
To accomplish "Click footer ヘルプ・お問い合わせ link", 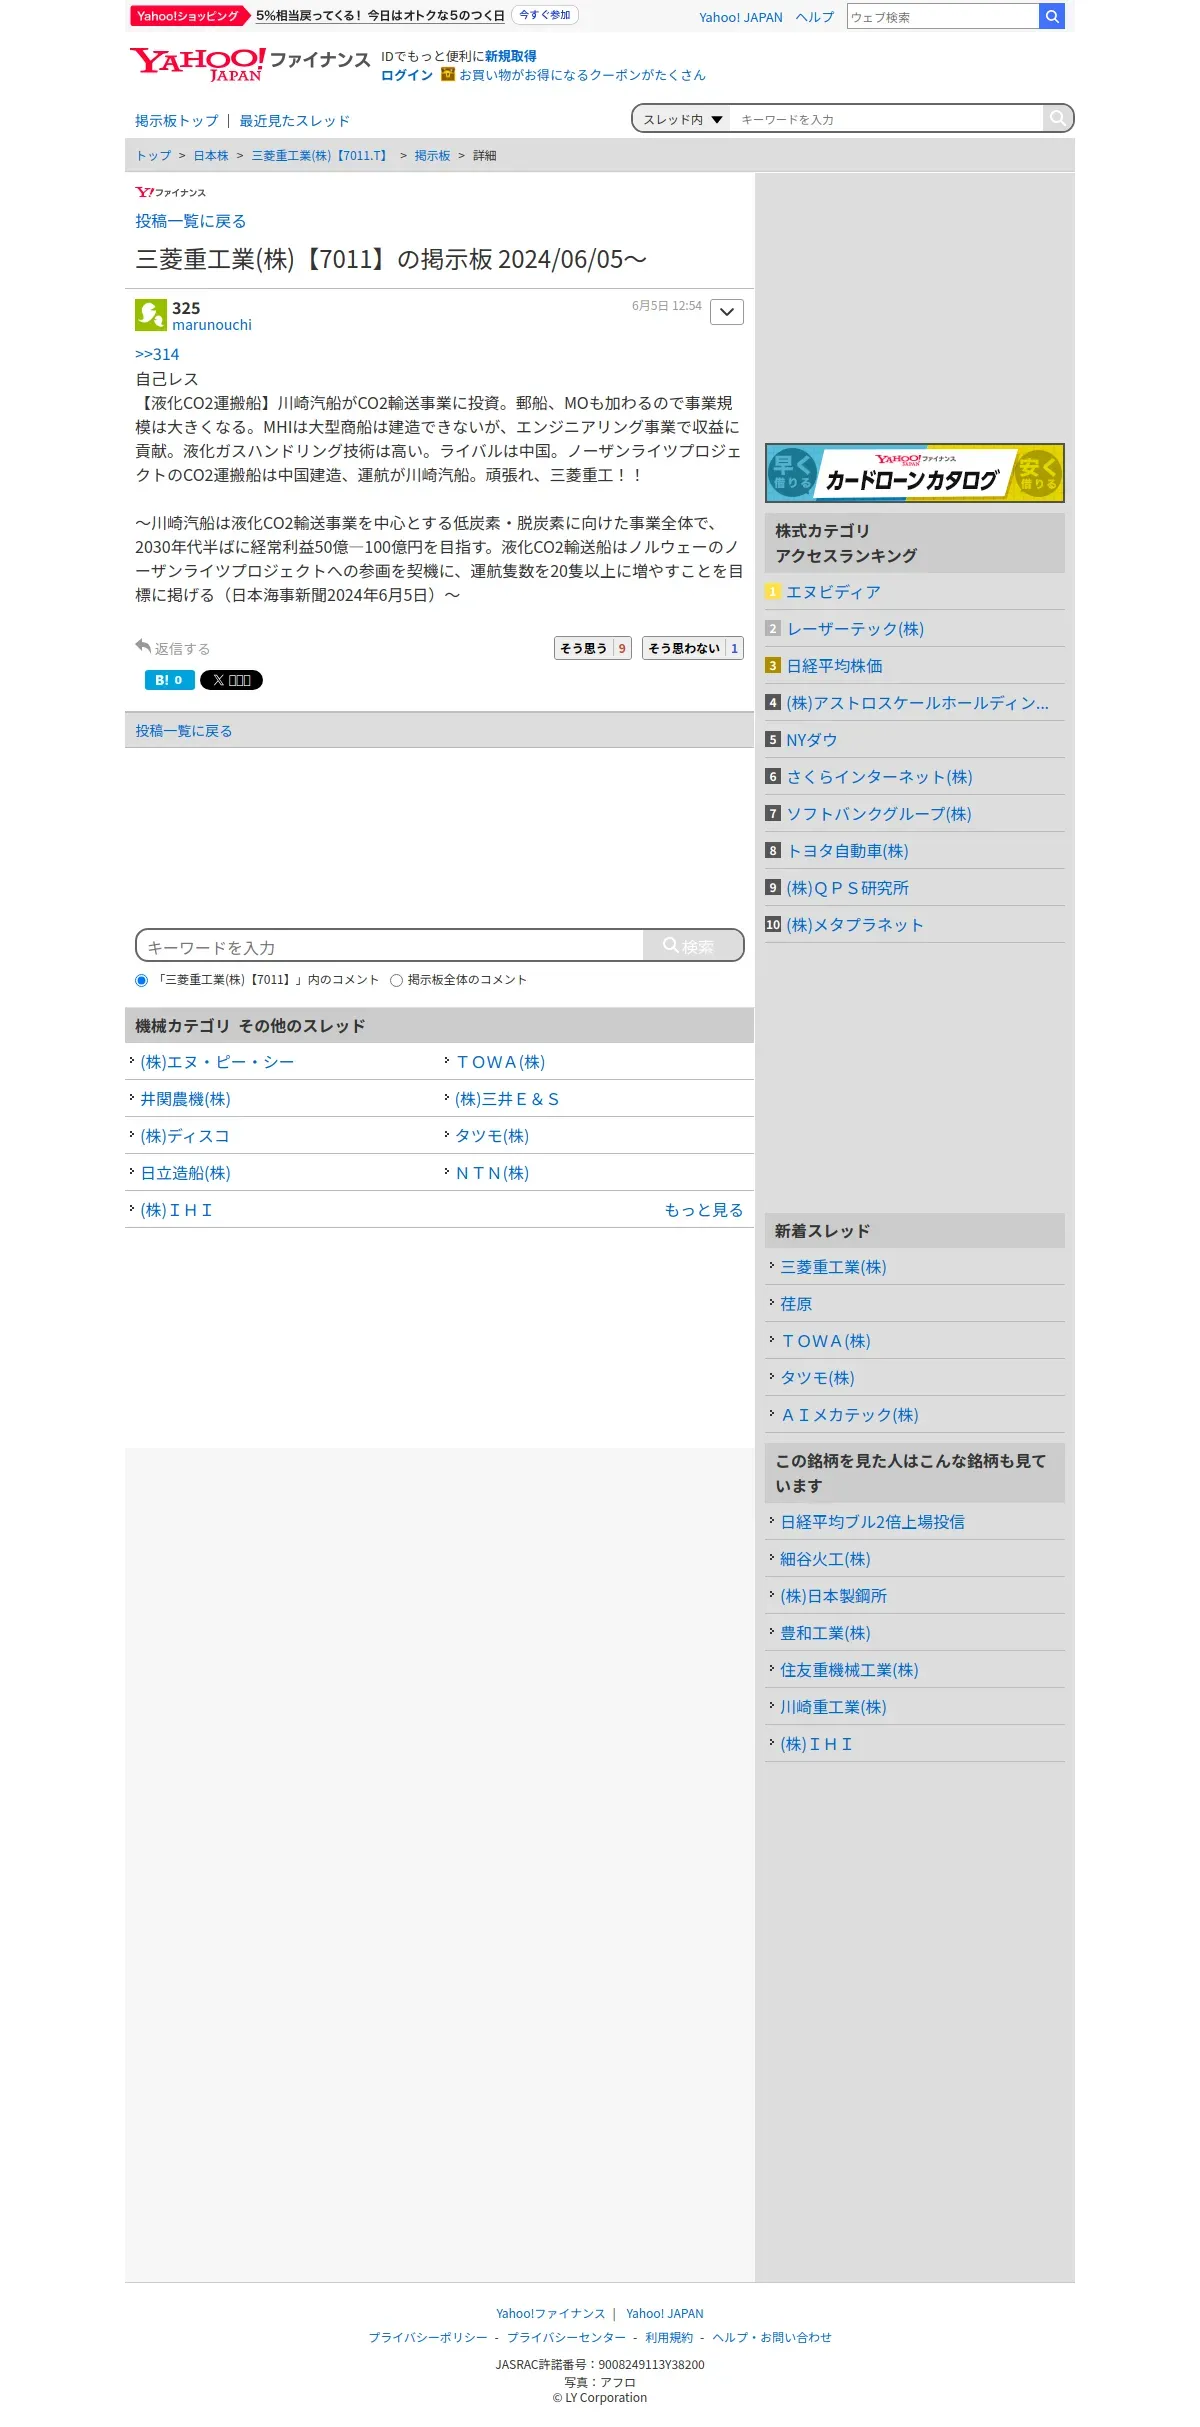I will [772, 2337].
